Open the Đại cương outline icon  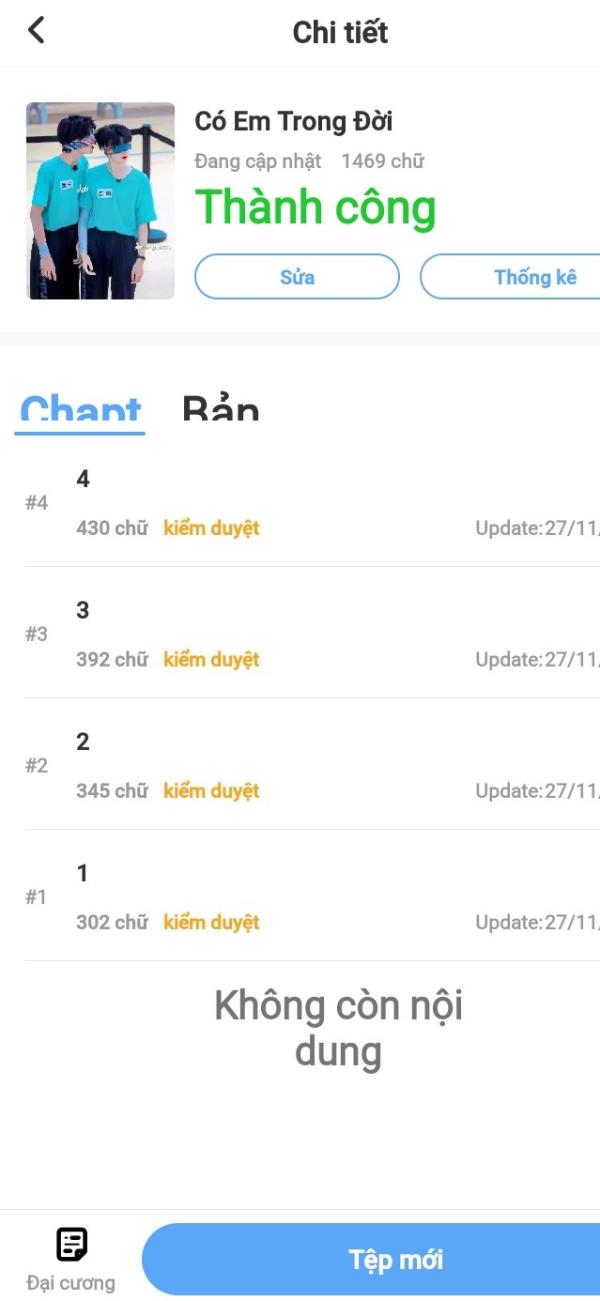pos(71,1245)
